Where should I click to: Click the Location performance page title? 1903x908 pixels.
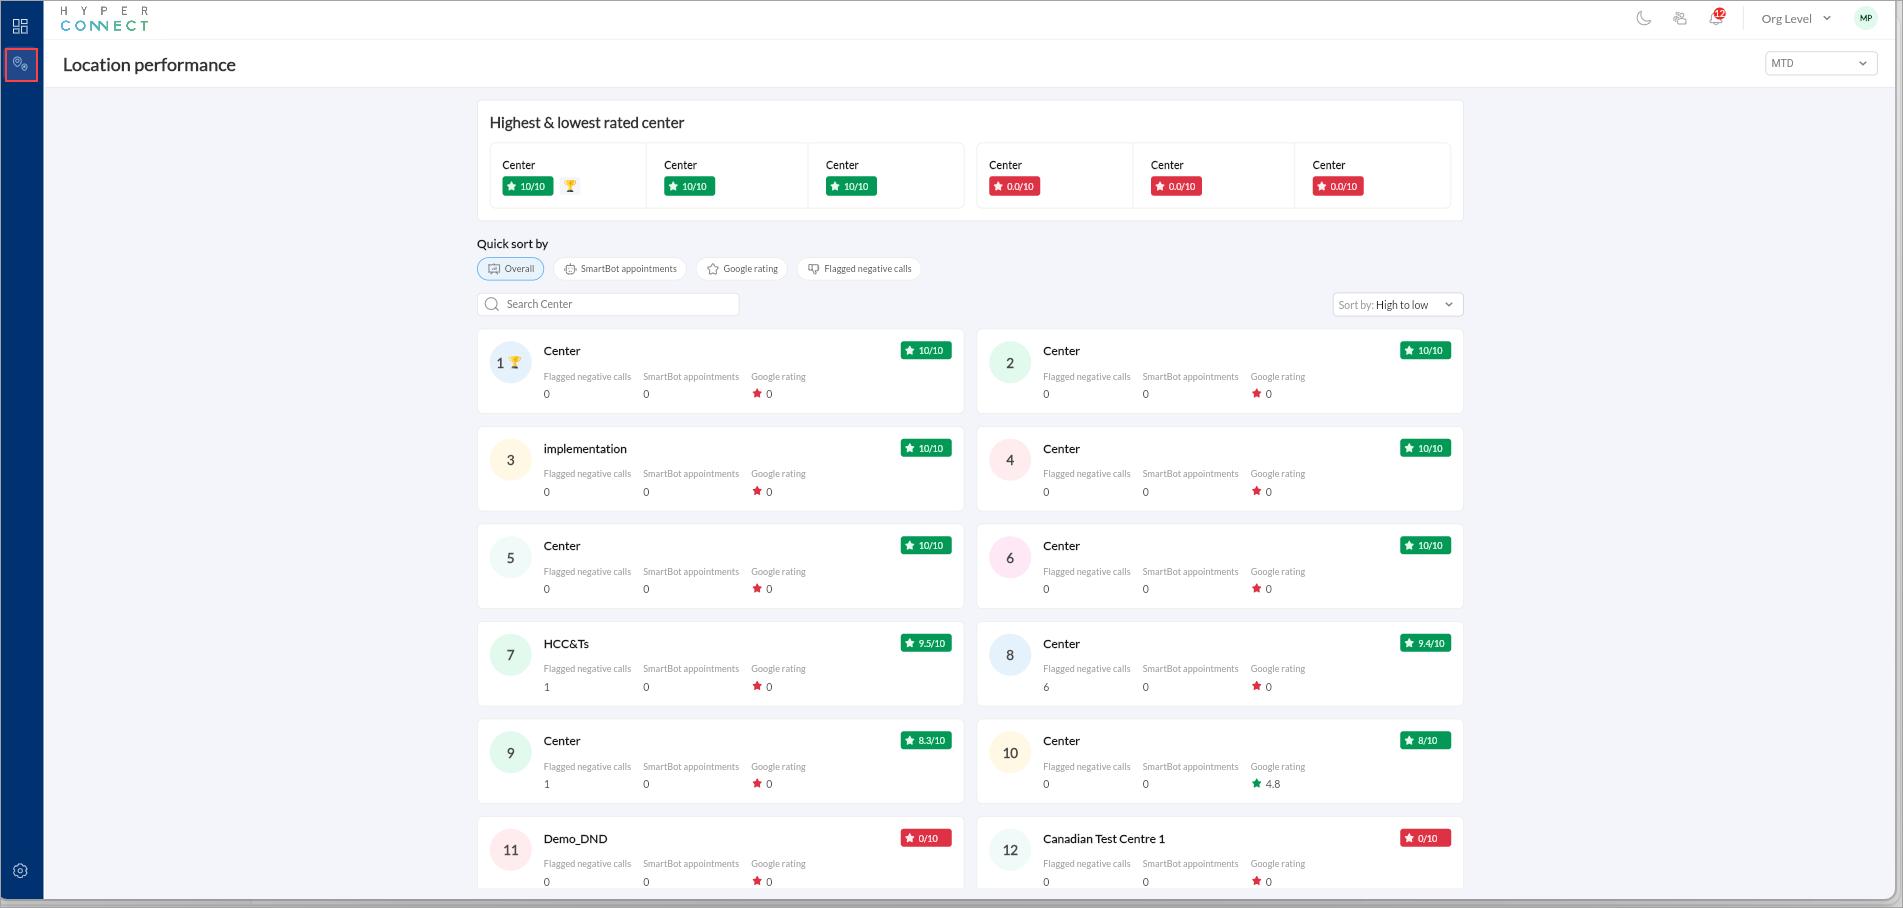pyautogui.click(x=148, y=64)
